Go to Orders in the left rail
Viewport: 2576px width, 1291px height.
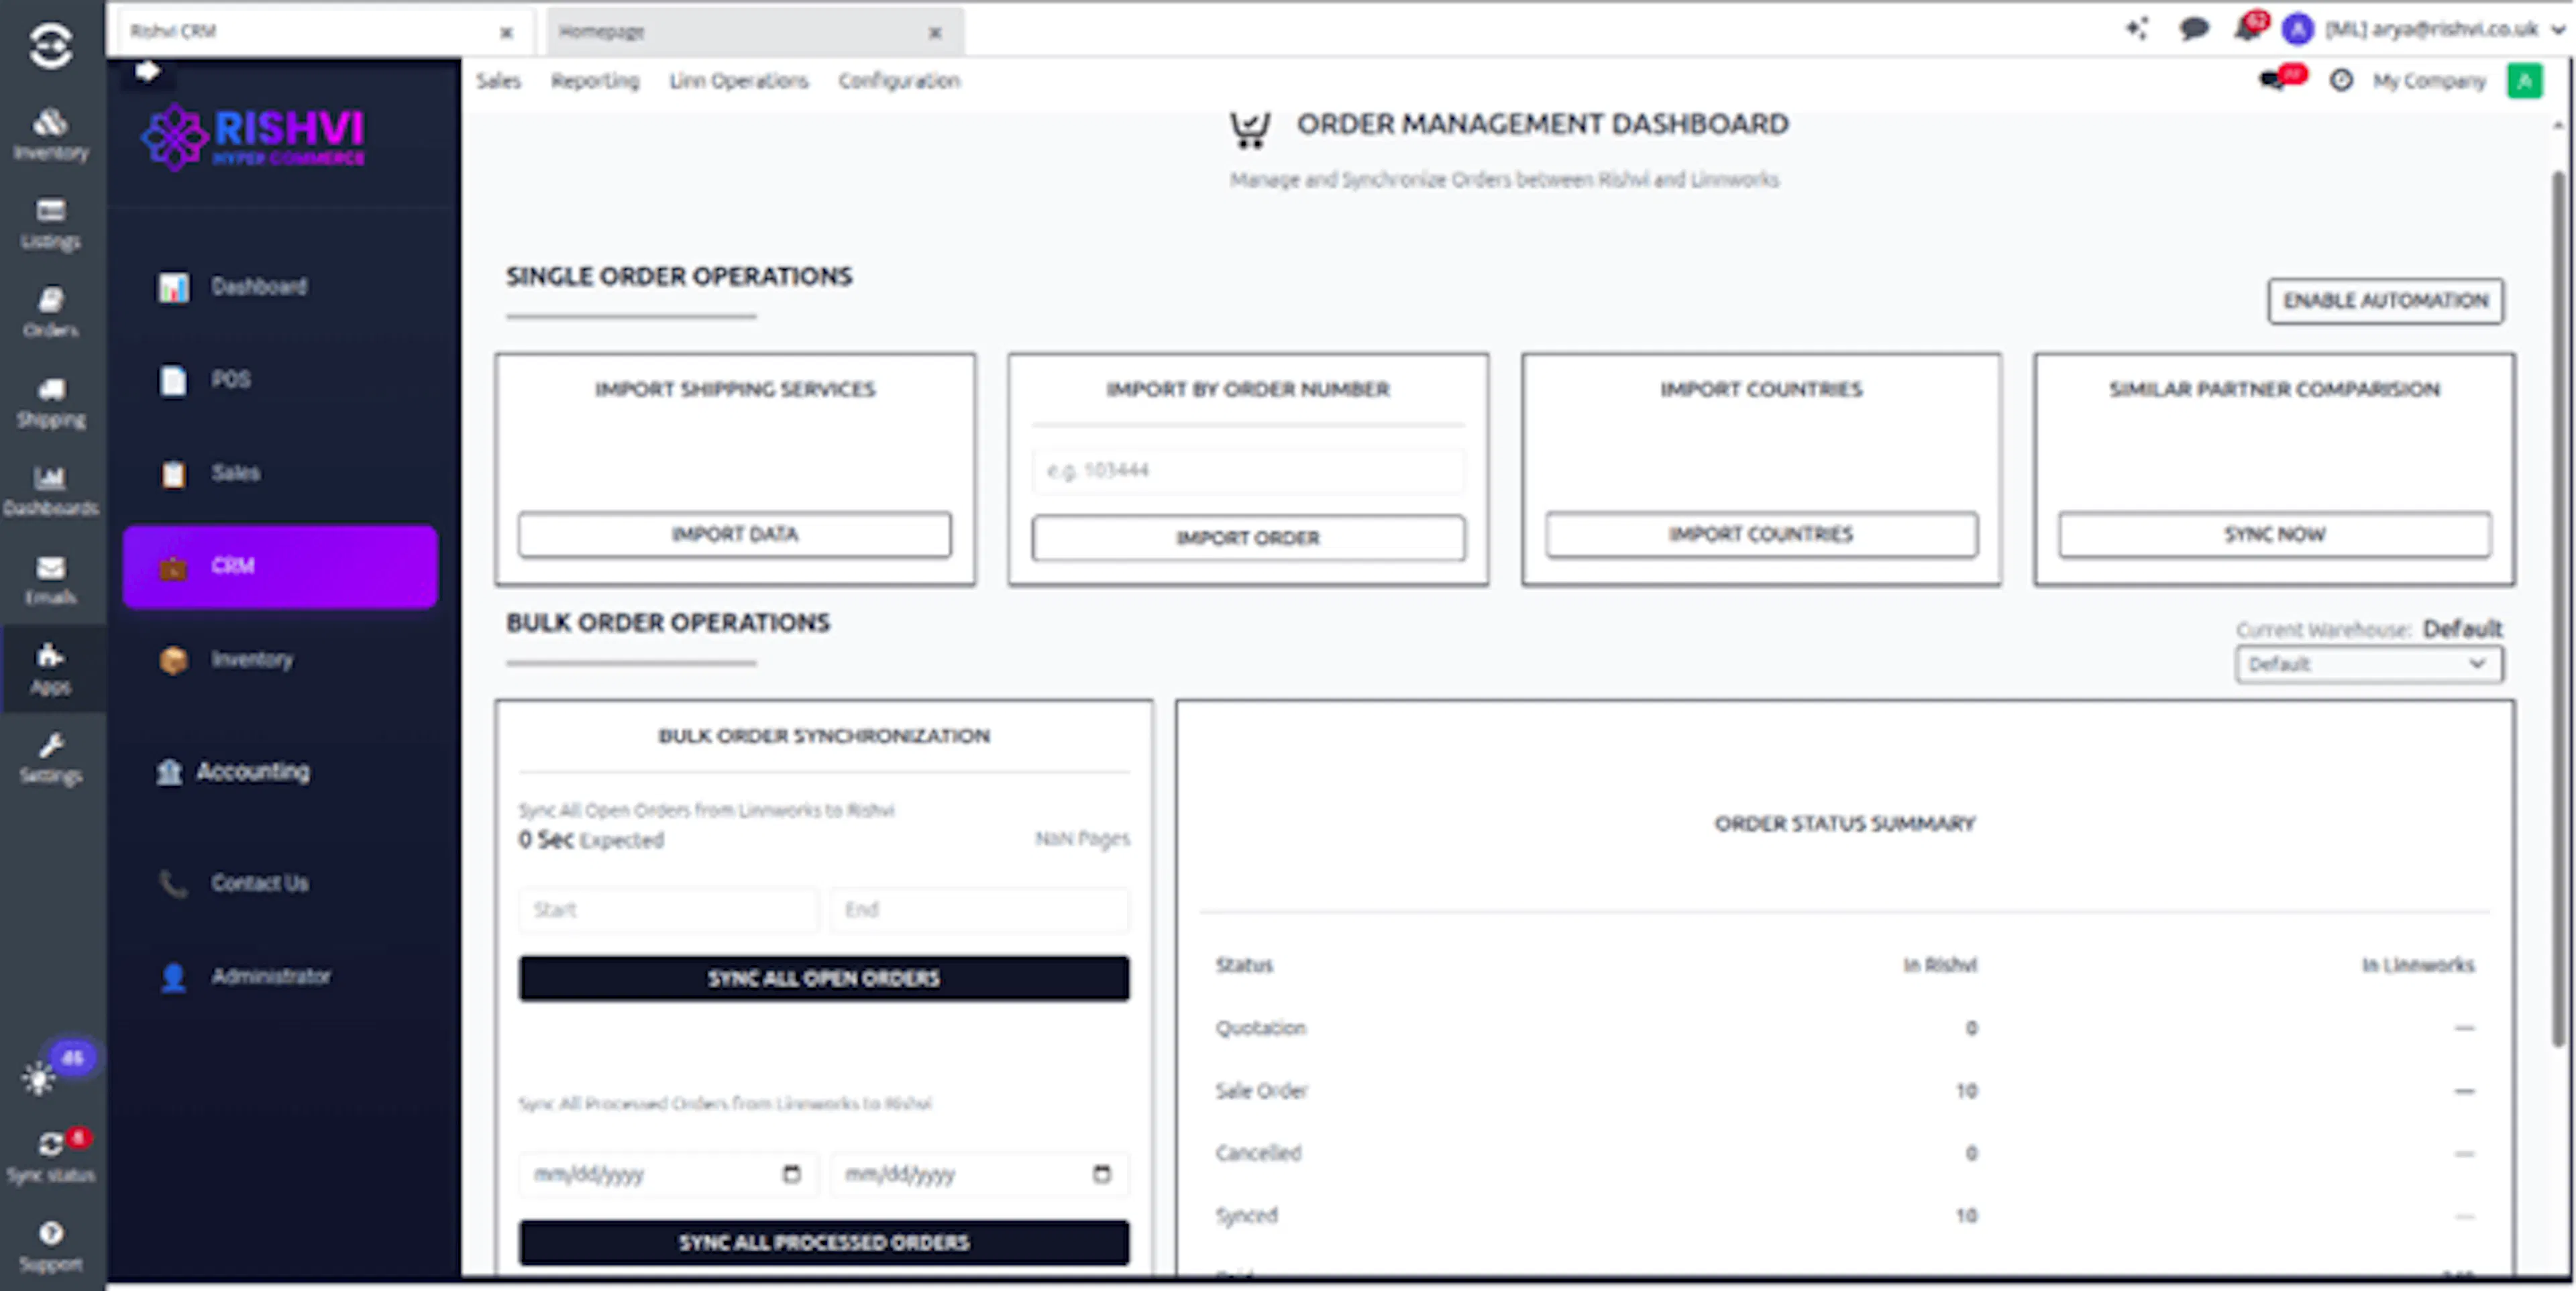click(x=51, y=312)
